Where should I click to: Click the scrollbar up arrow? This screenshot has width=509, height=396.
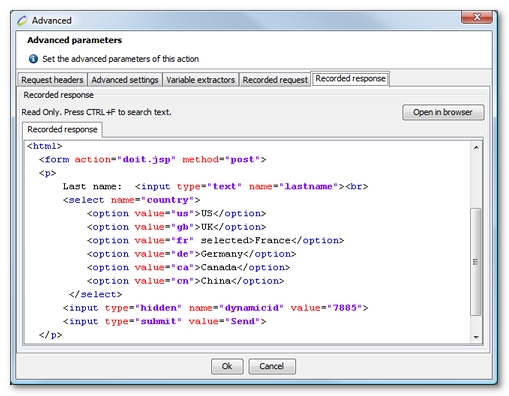(x=476, y=147)
